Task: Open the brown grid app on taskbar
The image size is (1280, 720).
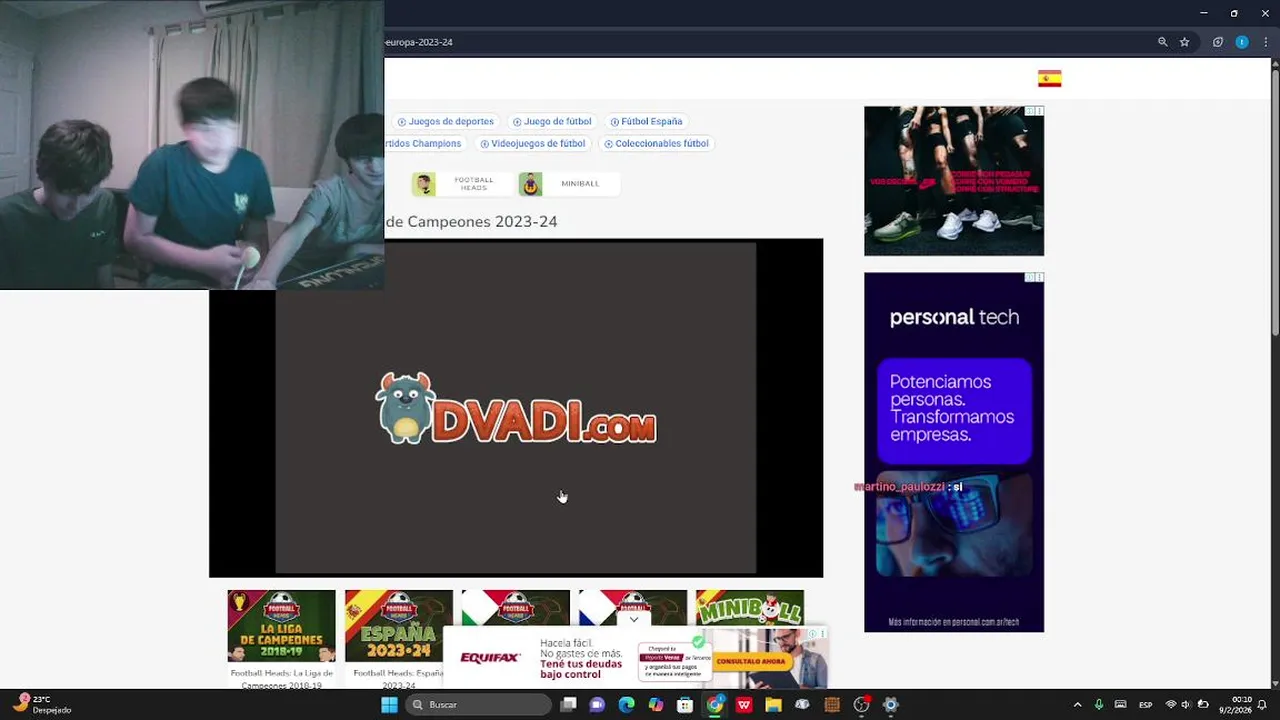Action: point(832,705)
